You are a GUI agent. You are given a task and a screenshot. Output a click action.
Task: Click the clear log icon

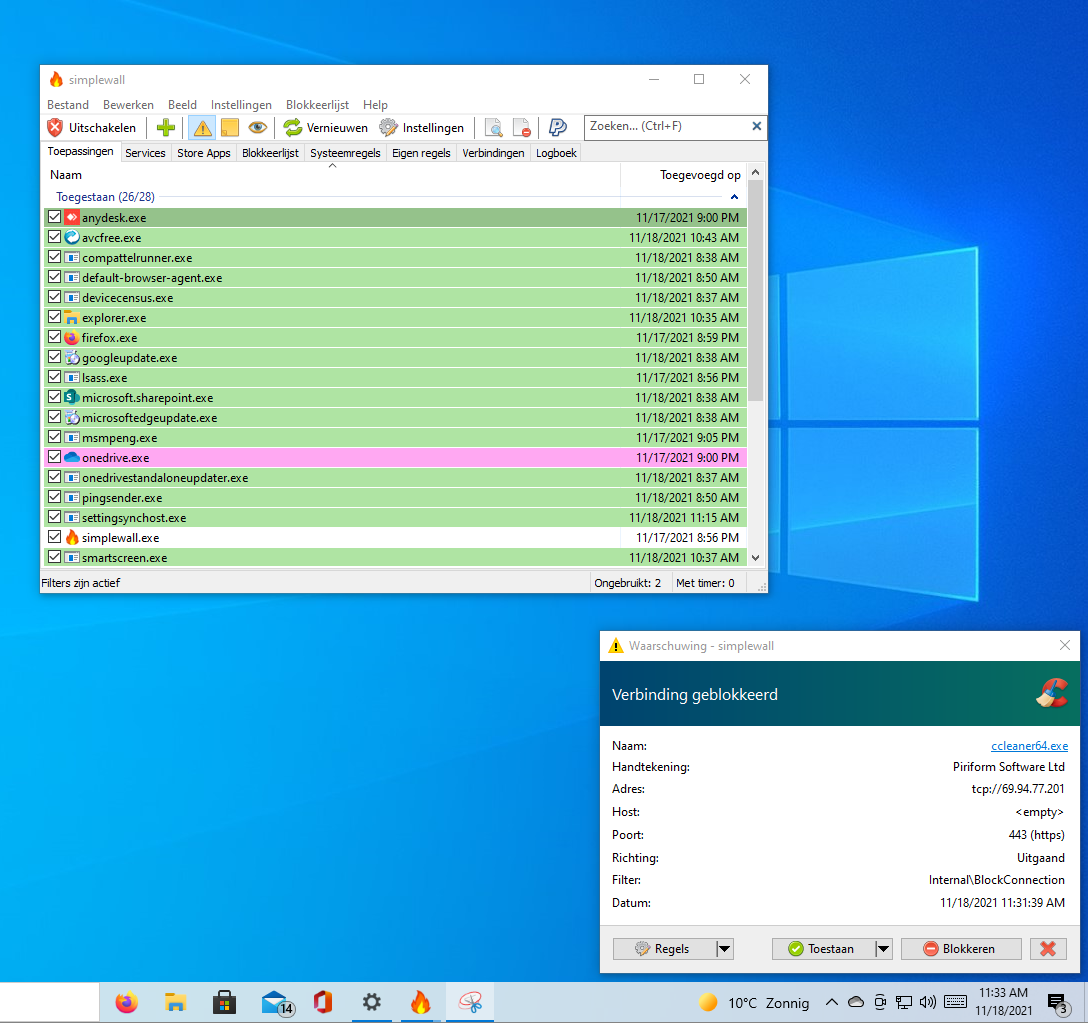click(521, 128)
